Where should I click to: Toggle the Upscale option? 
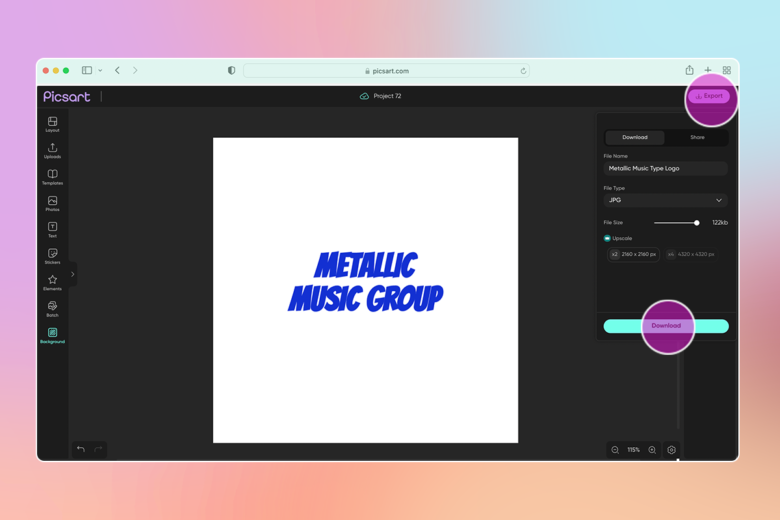[607, 238]
